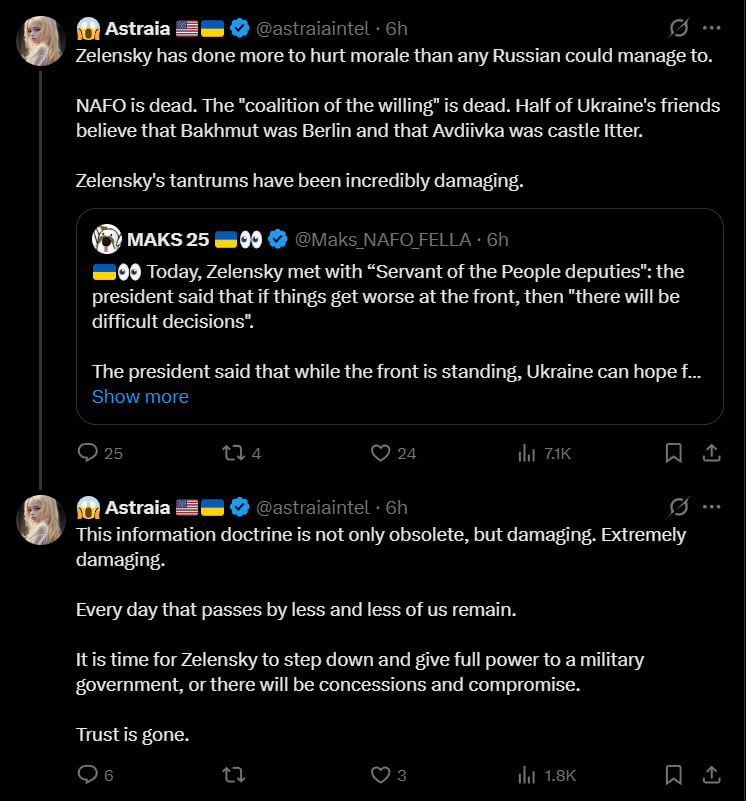Click Astraia profile picture on first tweet
Viewport: 746px width, 801px height.
[41, 41]
